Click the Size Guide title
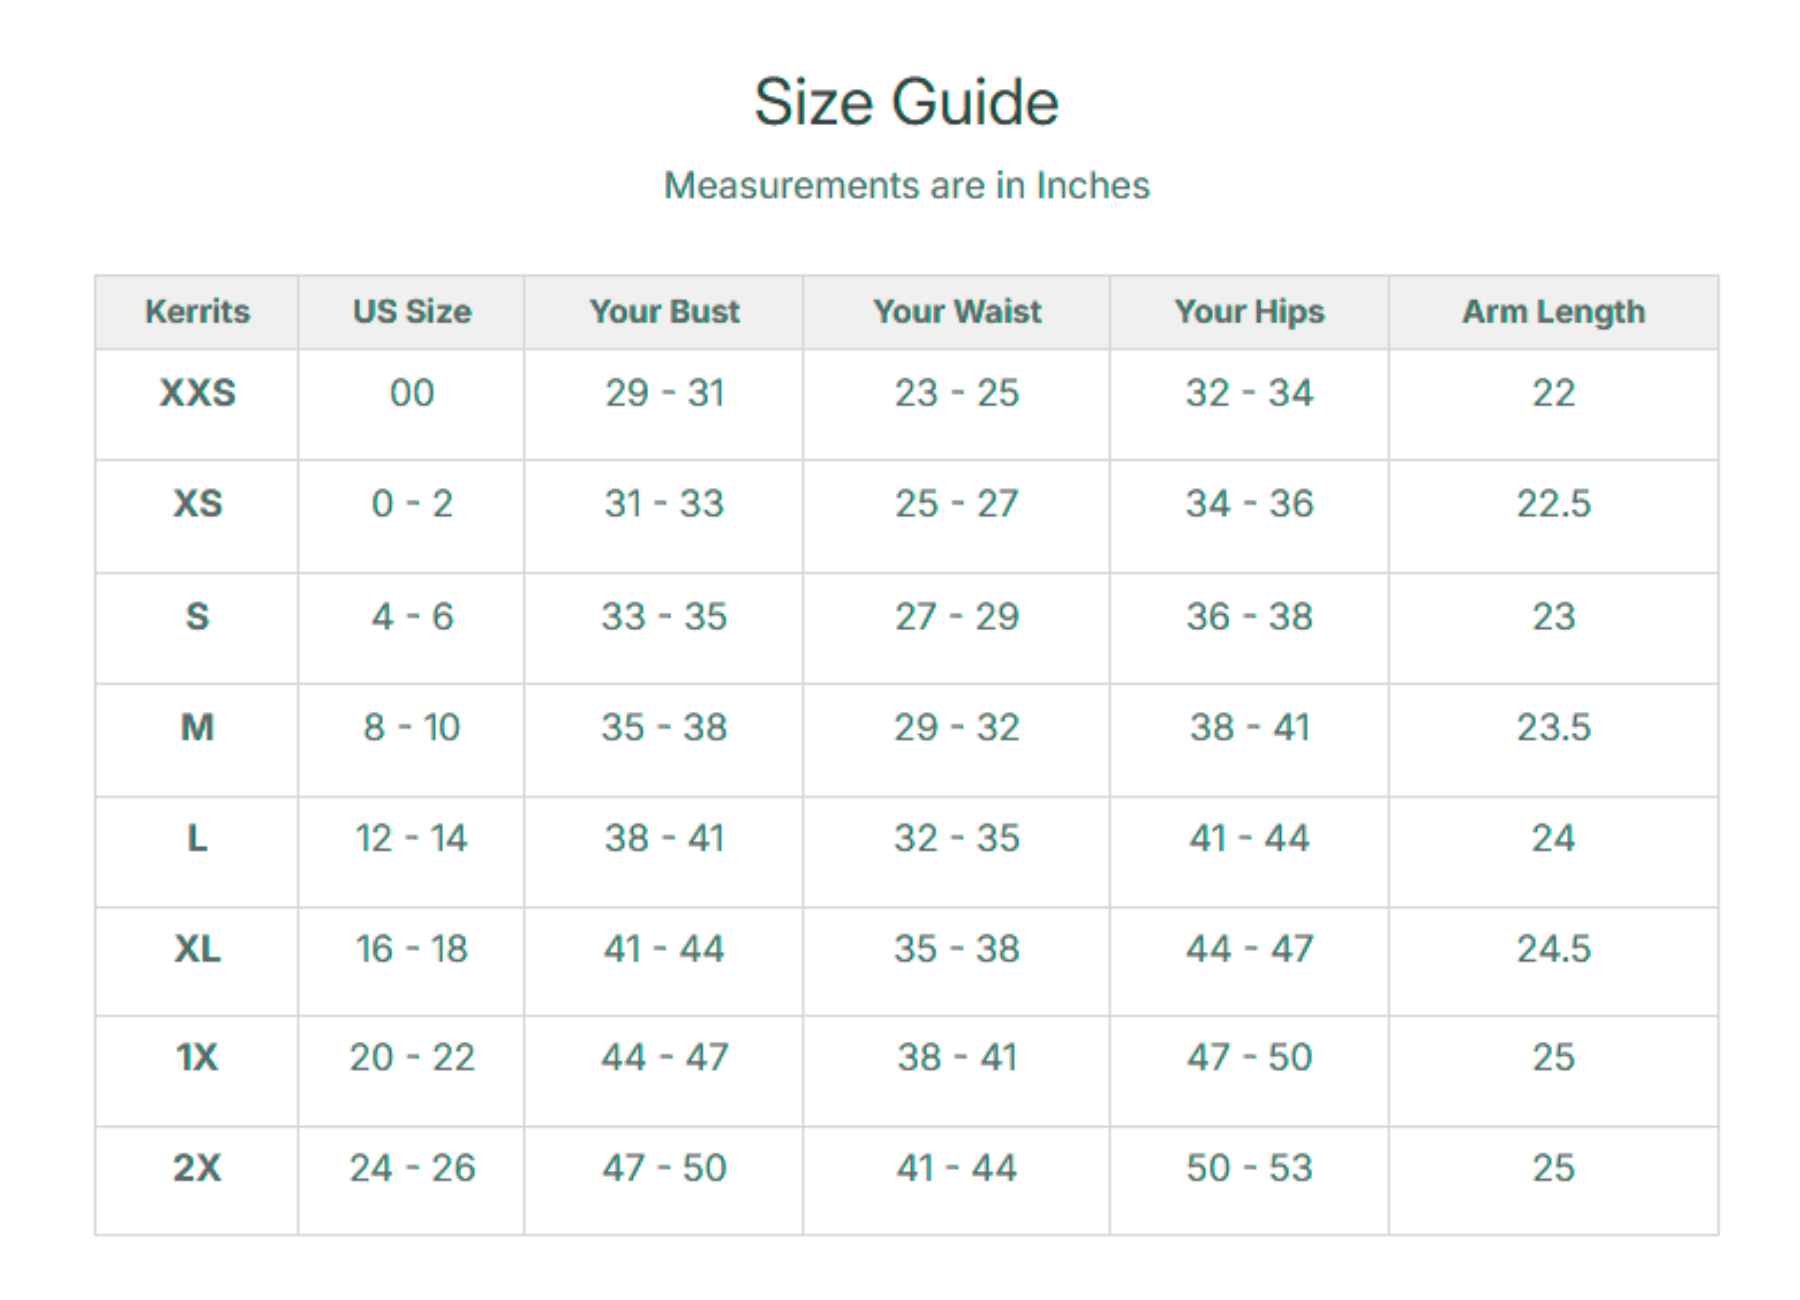This screenshot has height=1300, width=1800. click(905, 103)
